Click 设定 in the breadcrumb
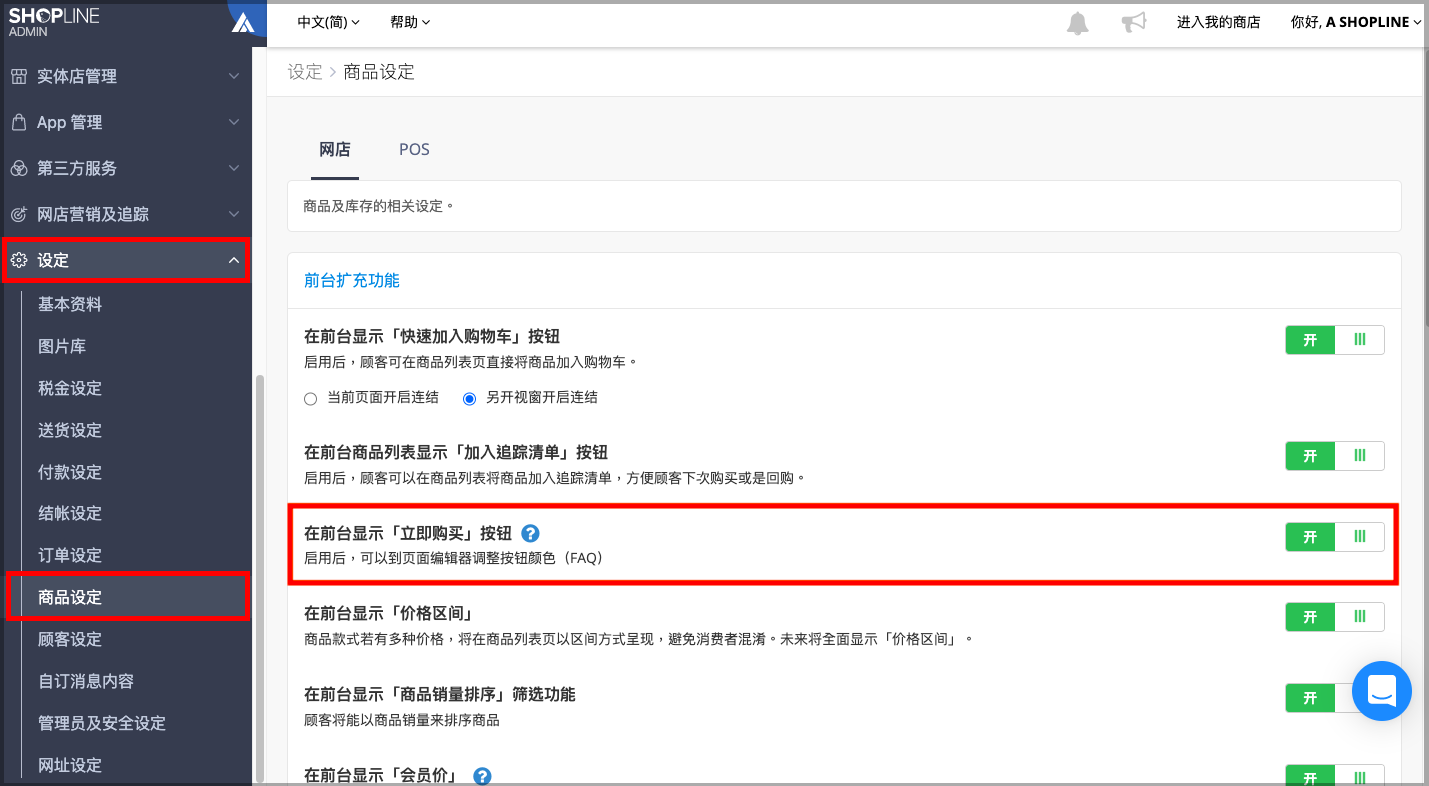The image size is (1429, 786). point(305,72)
